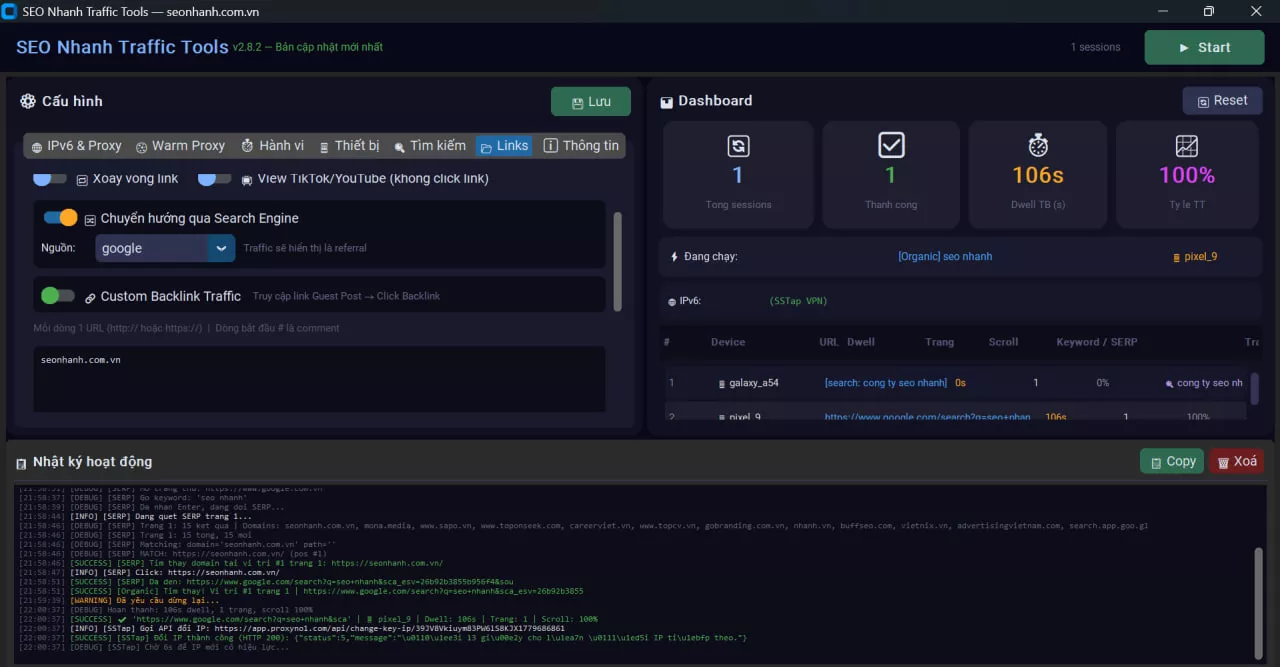Disable Chuyển hướng qua Search Engine toggle

60,217
